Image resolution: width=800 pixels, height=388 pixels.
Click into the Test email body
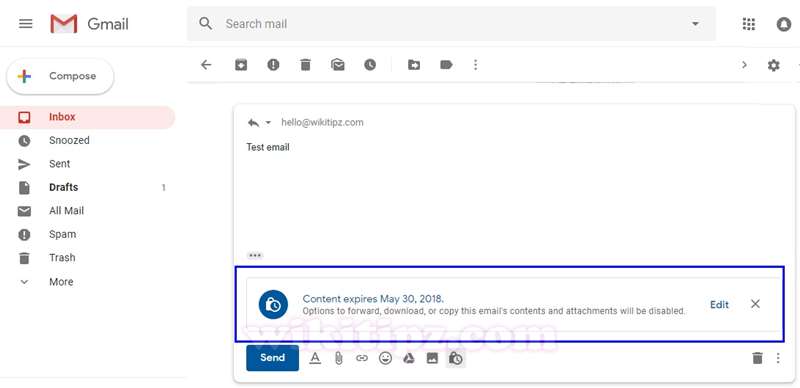point(268,147)
